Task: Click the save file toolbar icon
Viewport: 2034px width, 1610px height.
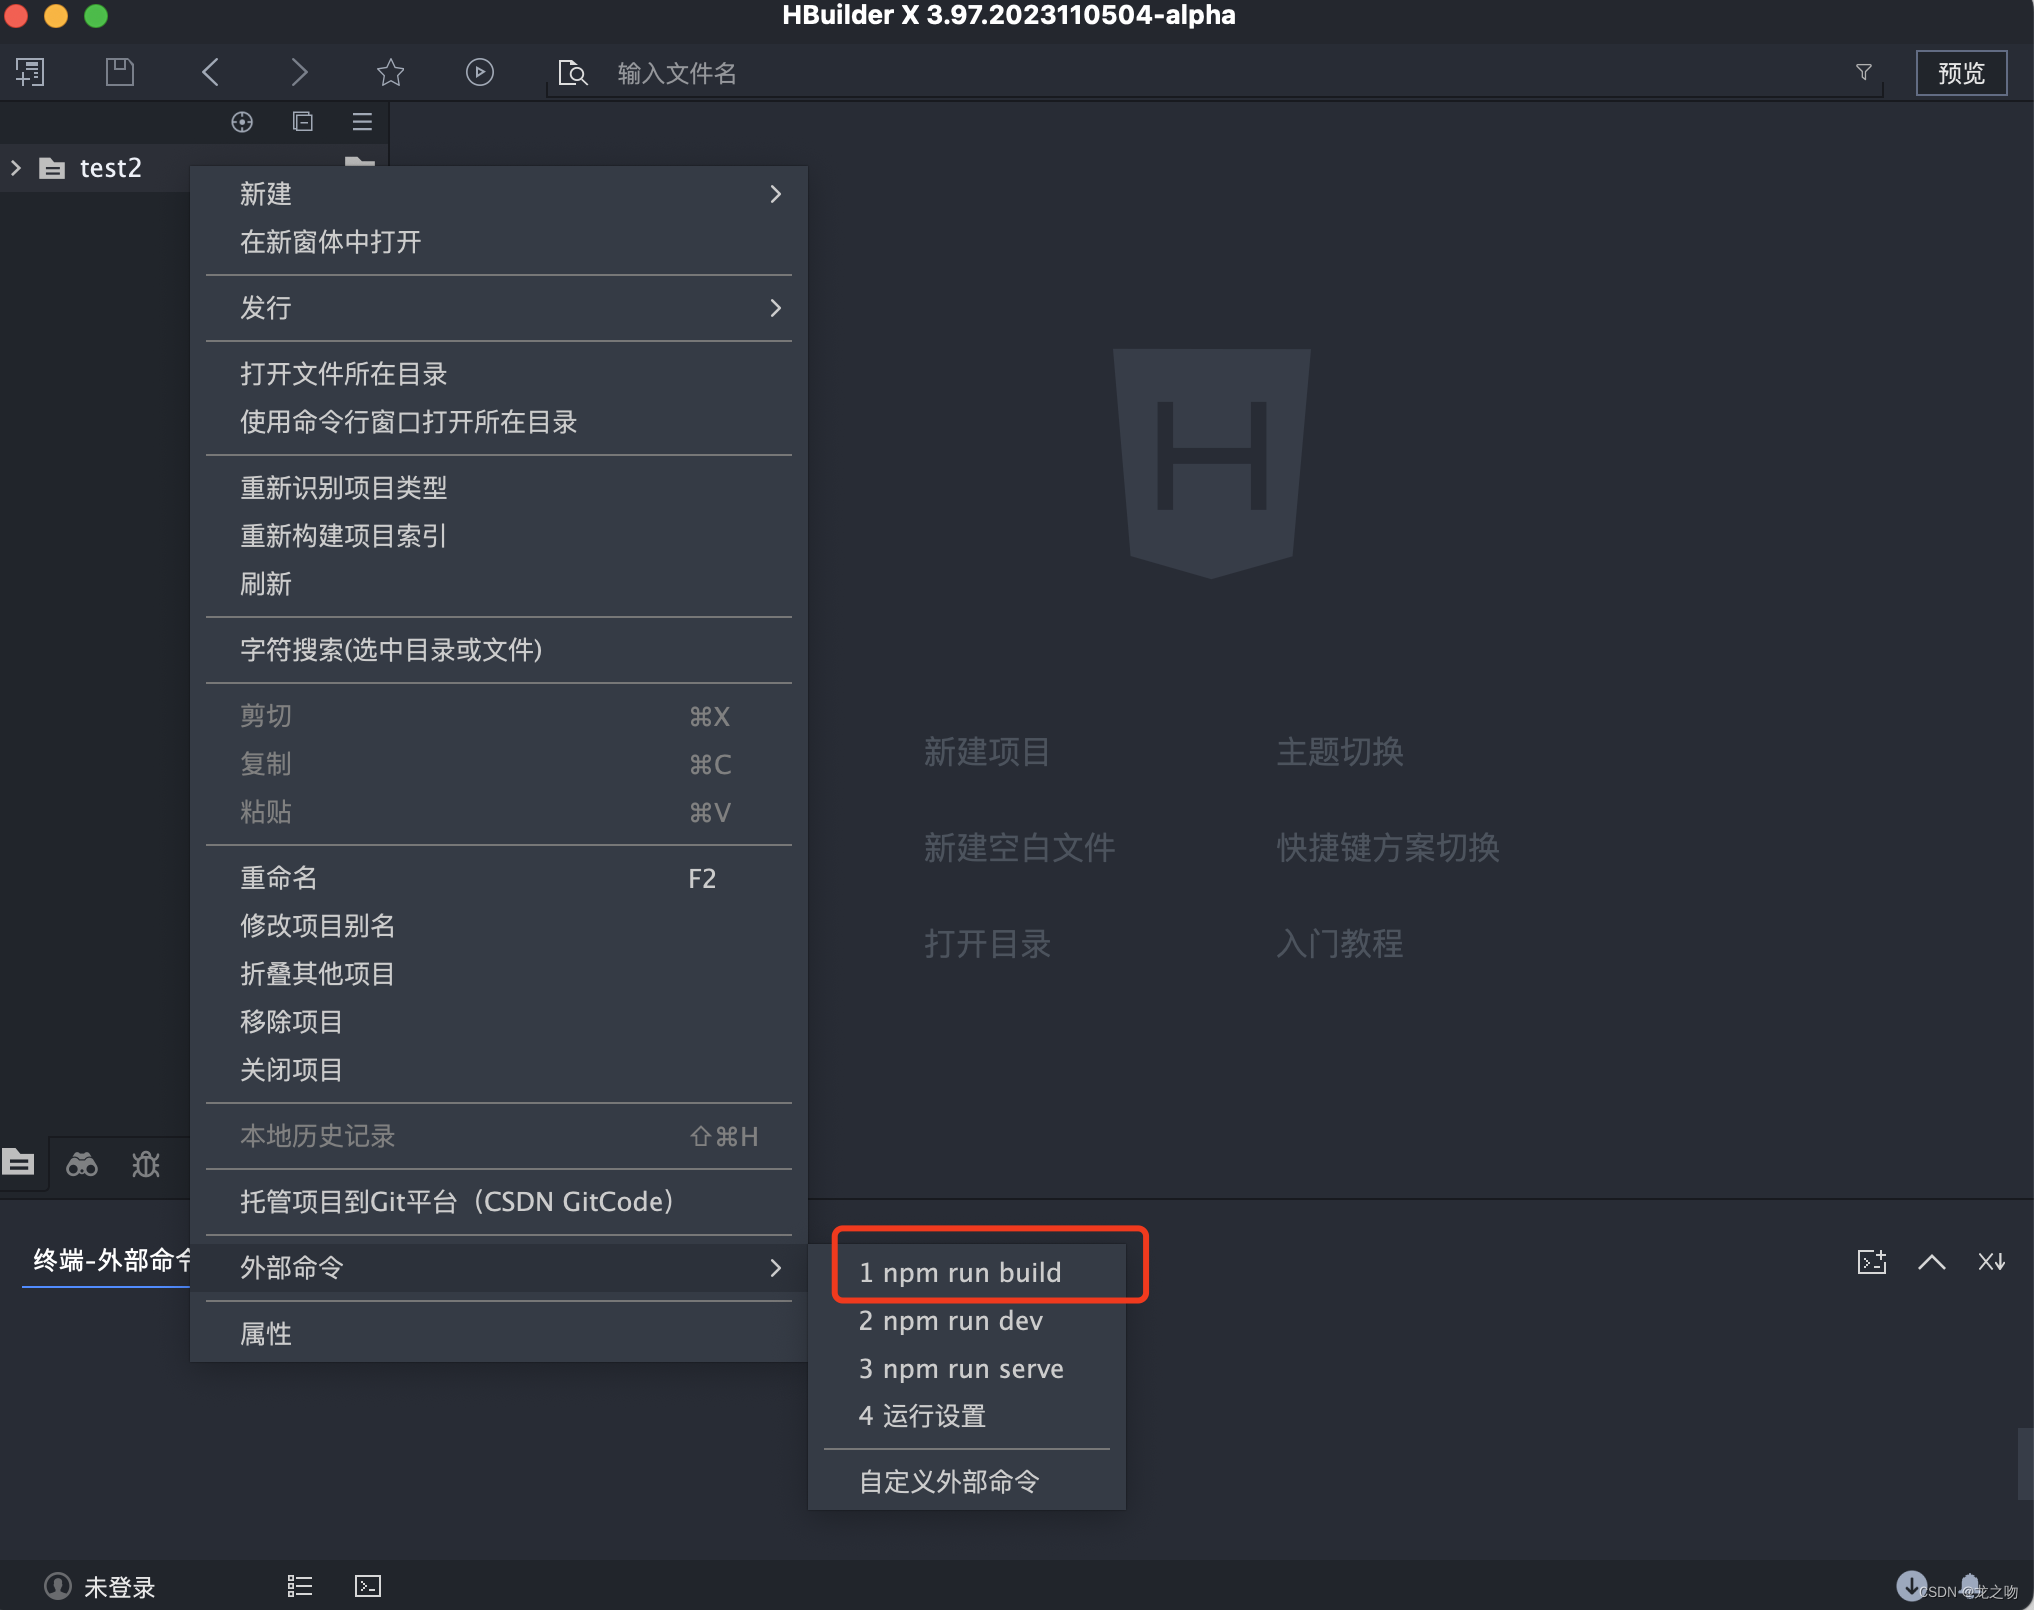Action: [120, 72]
